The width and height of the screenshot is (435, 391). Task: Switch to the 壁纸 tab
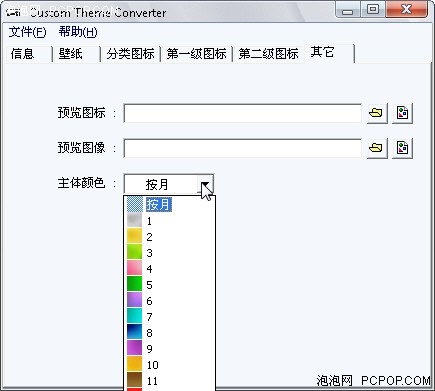77,54
